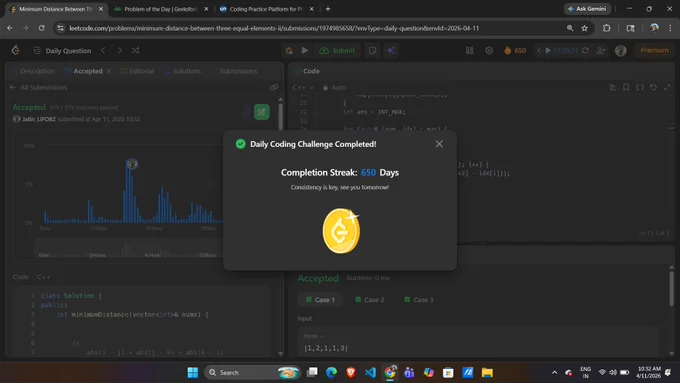The width and height of the screenshot is (680, 383).
Task: Open the LeetCode settings gear
Action: point(489,51)
